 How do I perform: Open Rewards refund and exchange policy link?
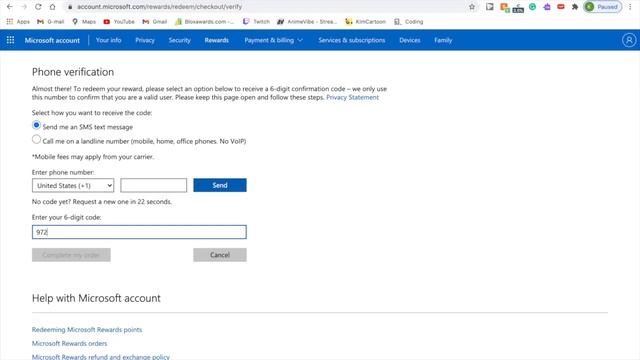coord(101,357)
